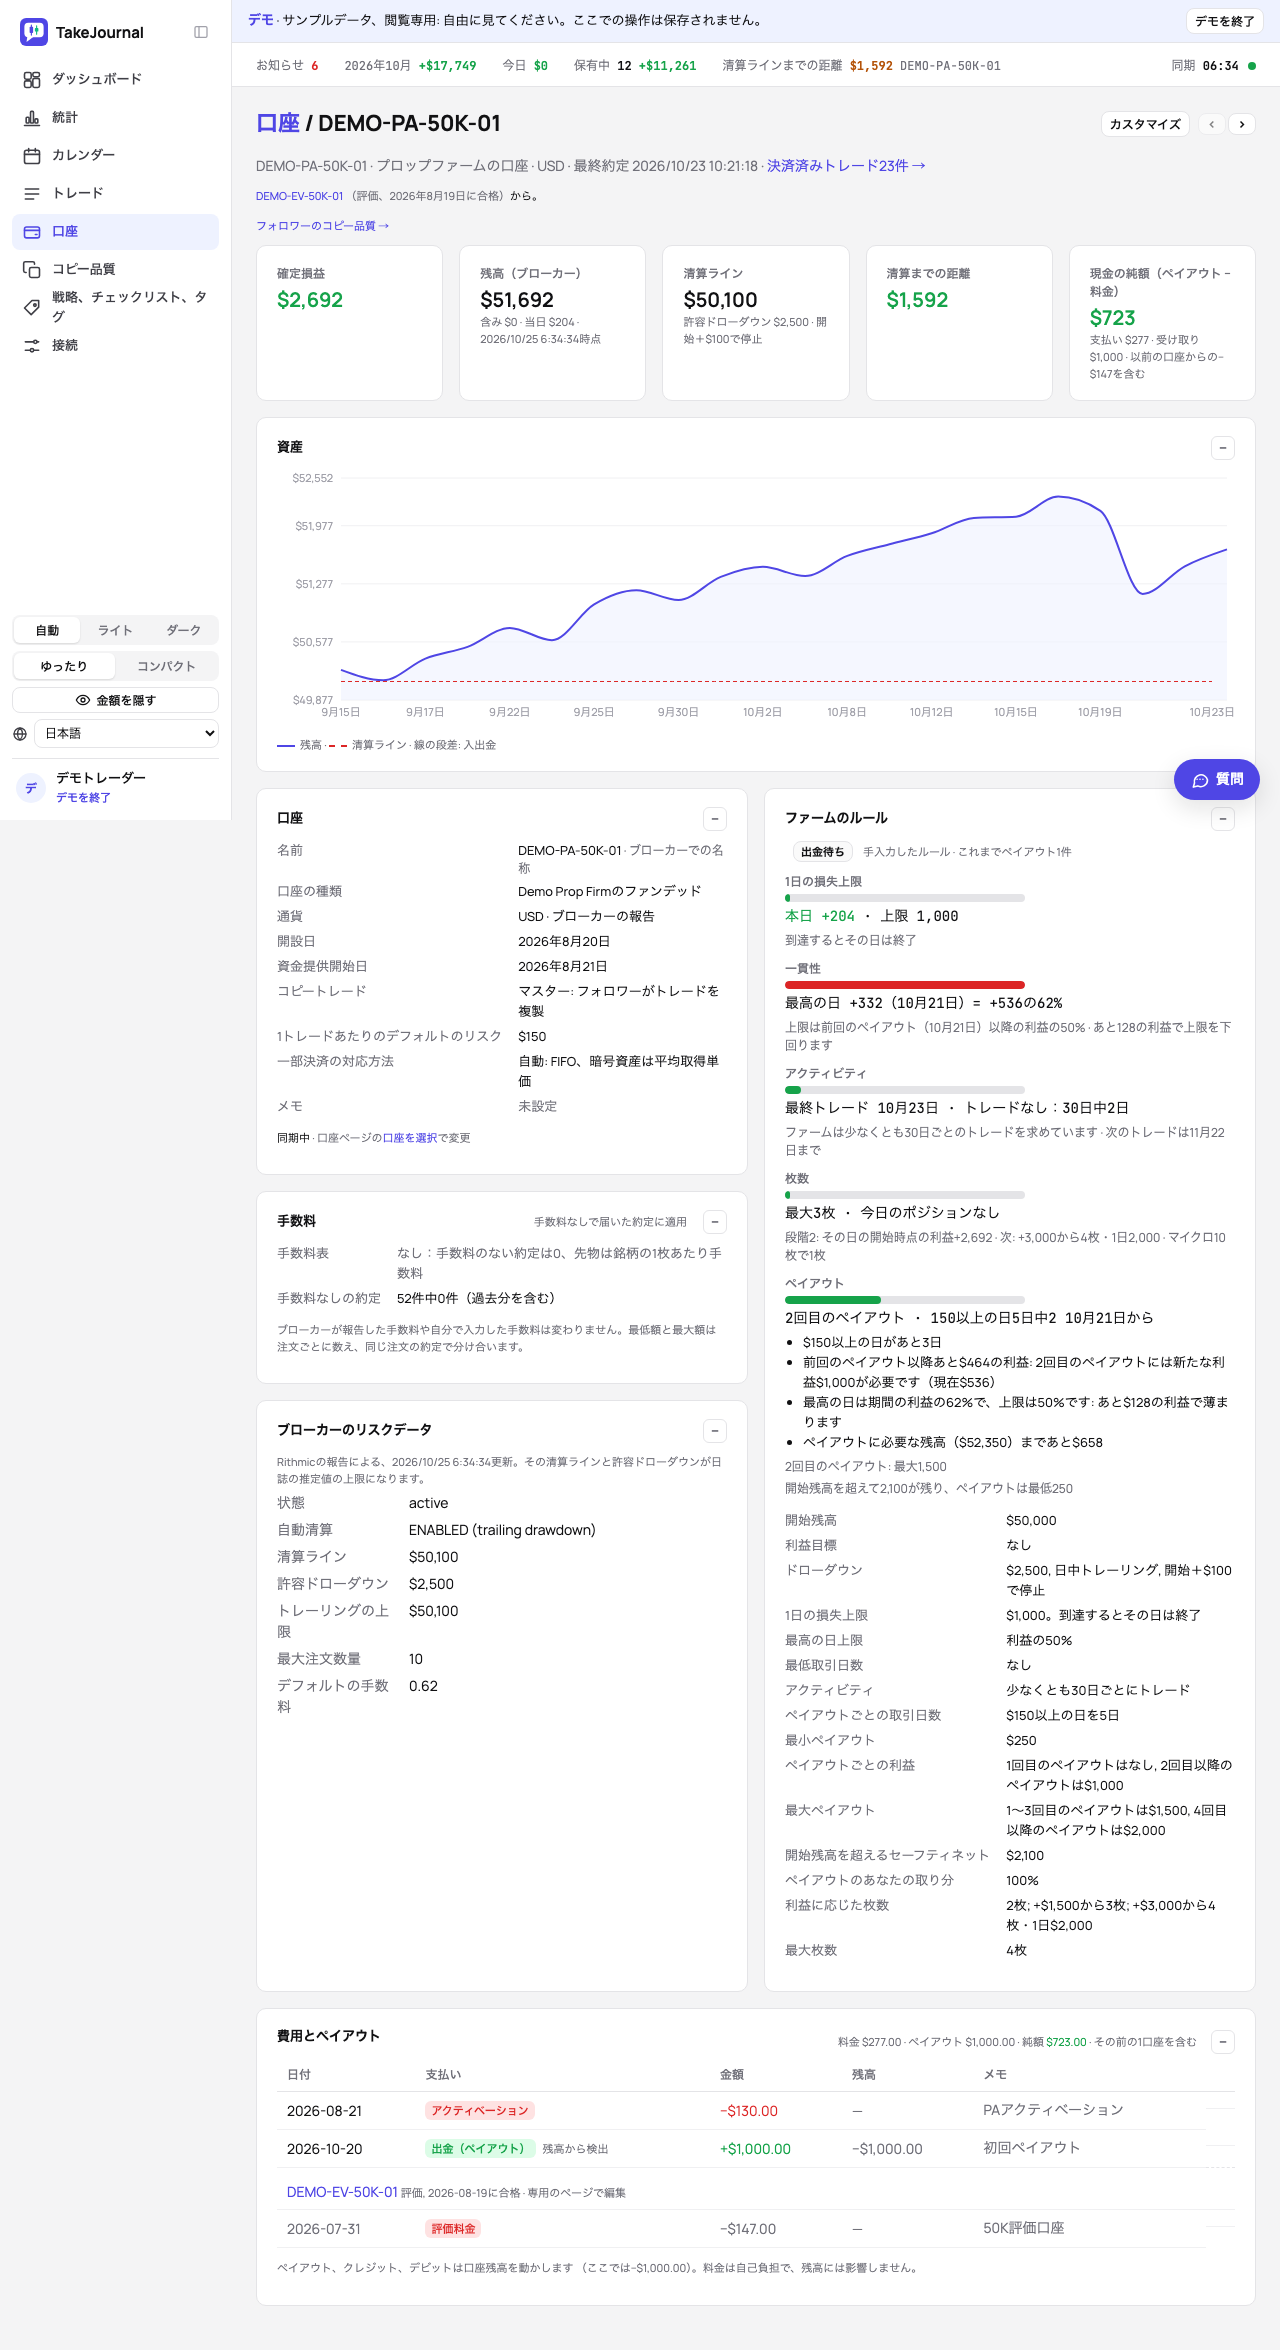Collapse the 資産 chart panel
This screenshot has height=2350, width=1280.
1223,448
